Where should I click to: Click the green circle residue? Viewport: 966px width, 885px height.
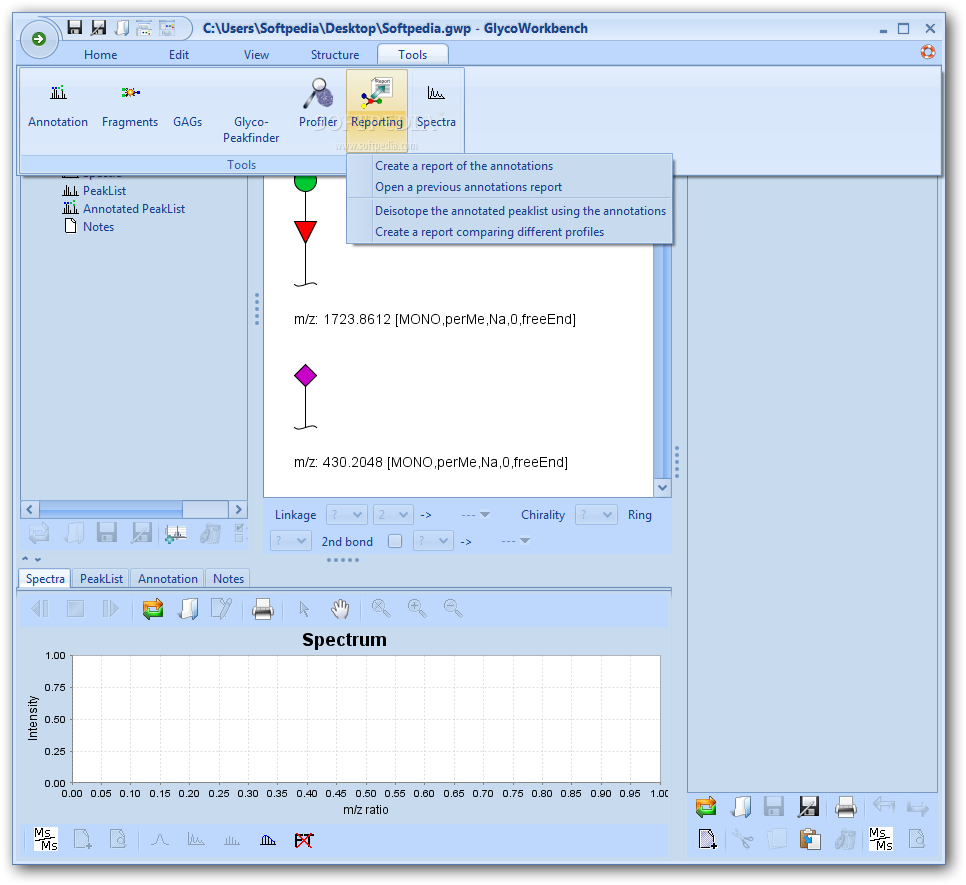pos(306,182)
